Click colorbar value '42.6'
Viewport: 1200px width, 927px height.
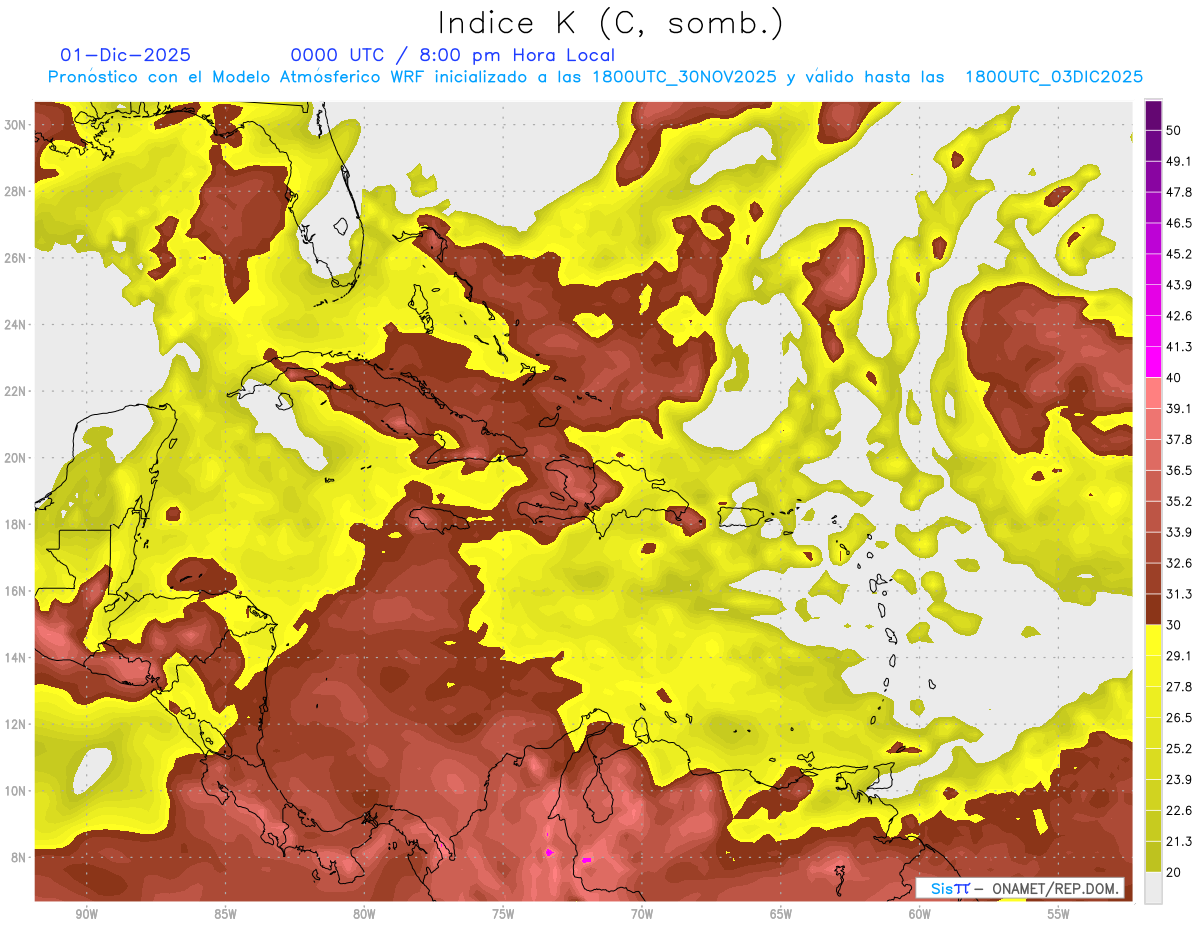click(1178, 316)
